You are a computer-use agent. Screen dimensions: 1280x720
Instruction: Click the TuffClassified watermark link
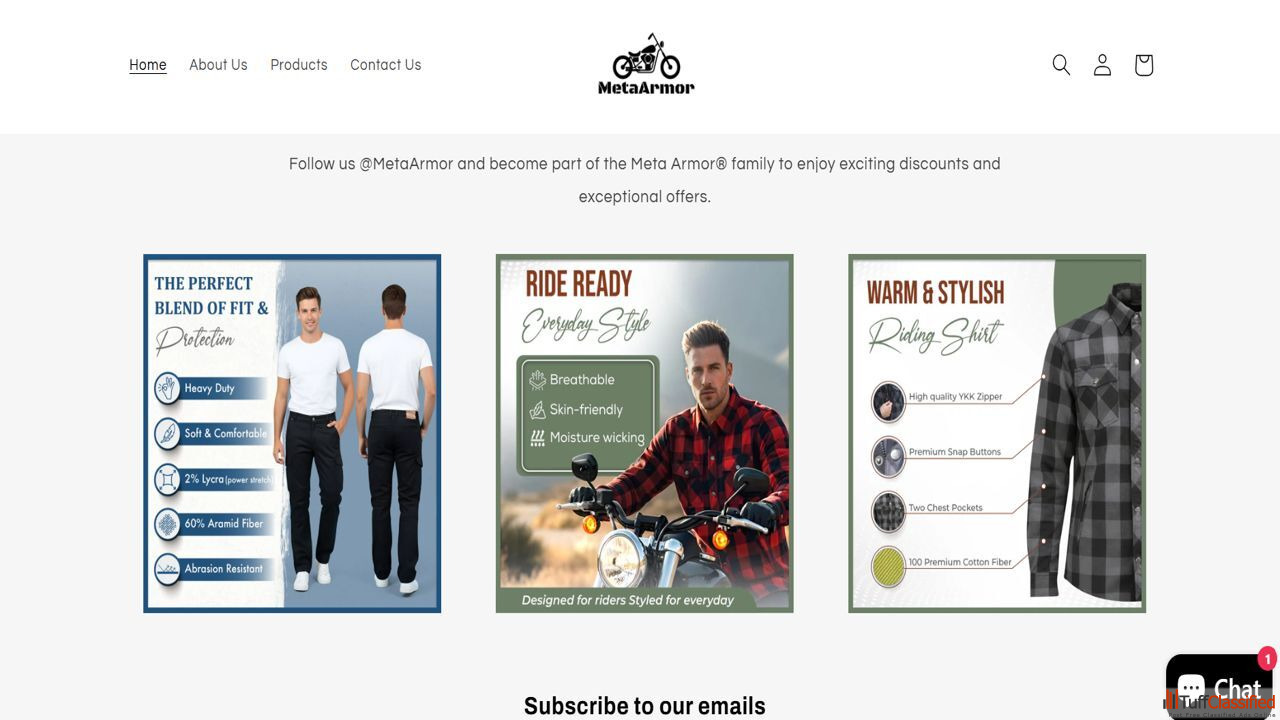coord(1221,703)
